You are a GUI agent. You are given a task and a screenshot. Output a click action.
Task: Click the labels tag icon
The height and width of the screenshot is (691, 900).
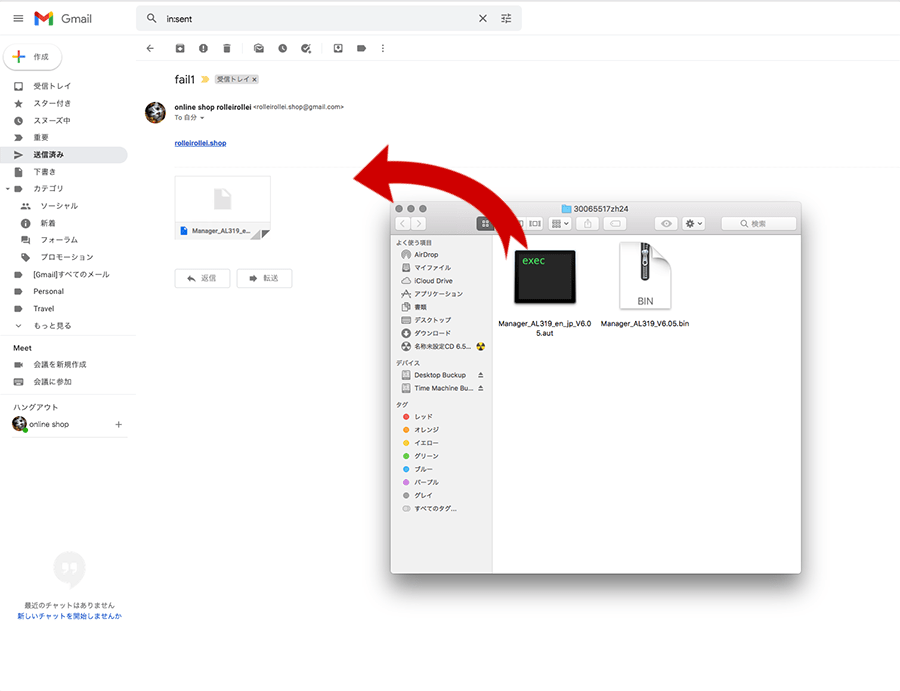pos(361,48)
